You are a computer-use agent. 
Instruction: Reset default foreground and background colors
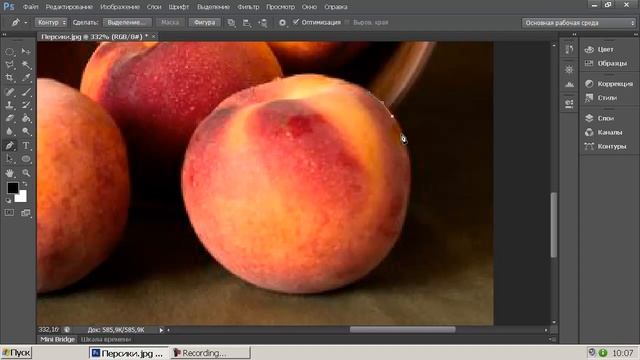[x=8, y=200]
